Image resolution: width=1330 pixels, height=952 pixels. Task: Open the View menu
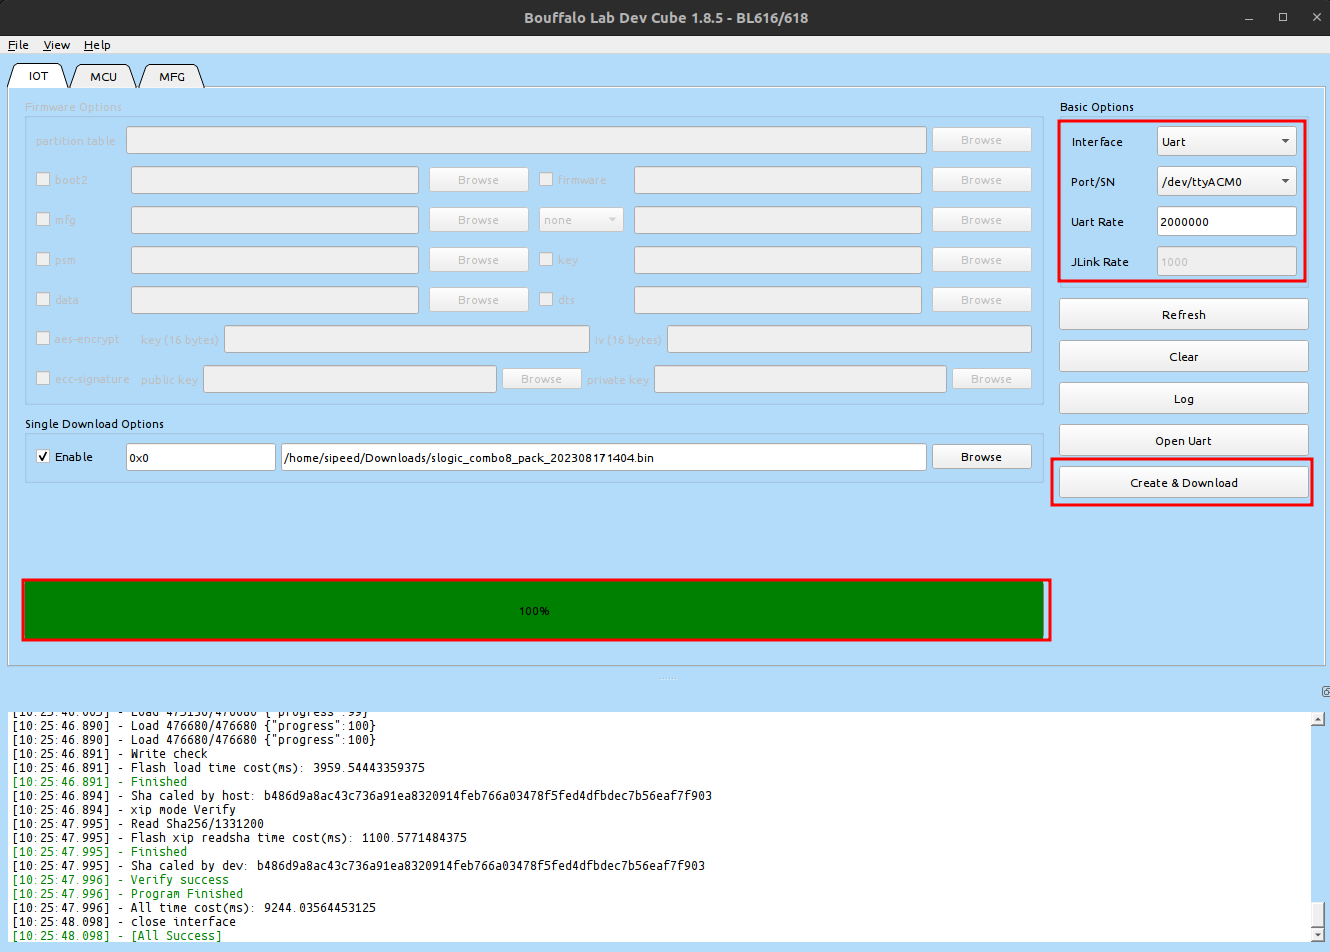[x=56, y=45]
